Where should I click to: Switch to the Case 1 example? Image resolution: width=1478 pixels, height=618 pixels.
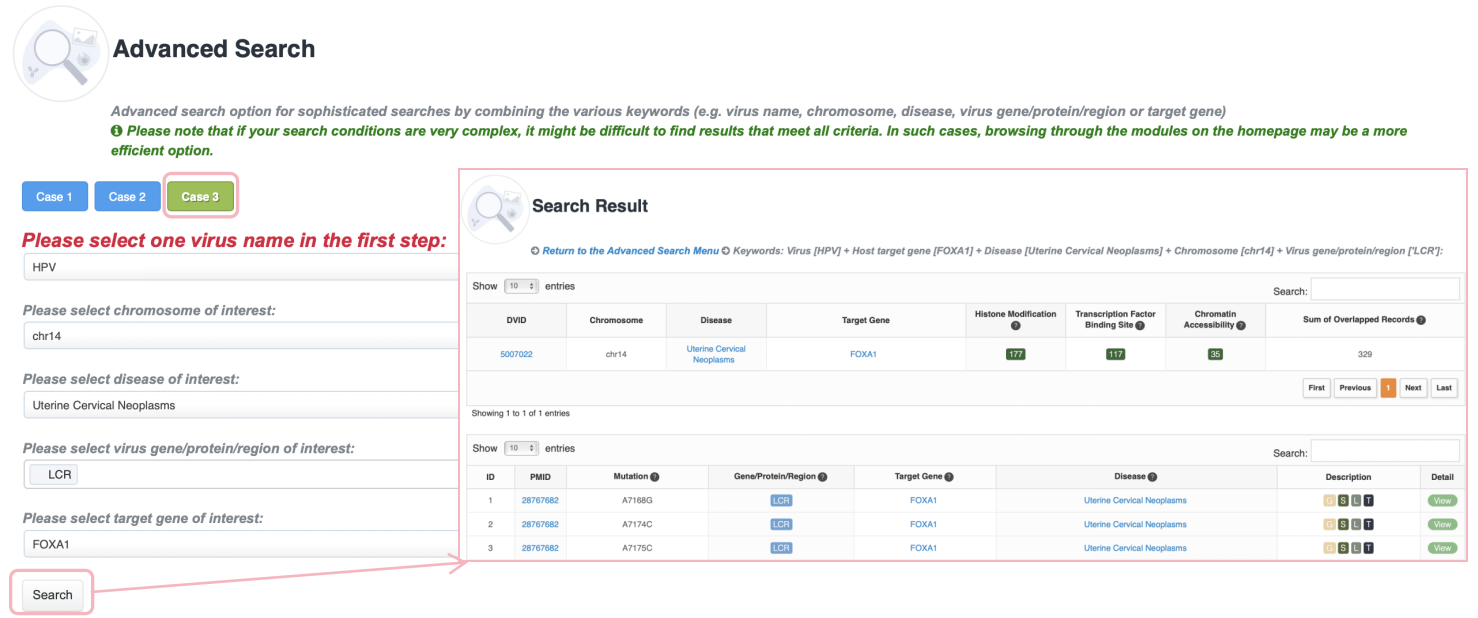click(54, 197)
